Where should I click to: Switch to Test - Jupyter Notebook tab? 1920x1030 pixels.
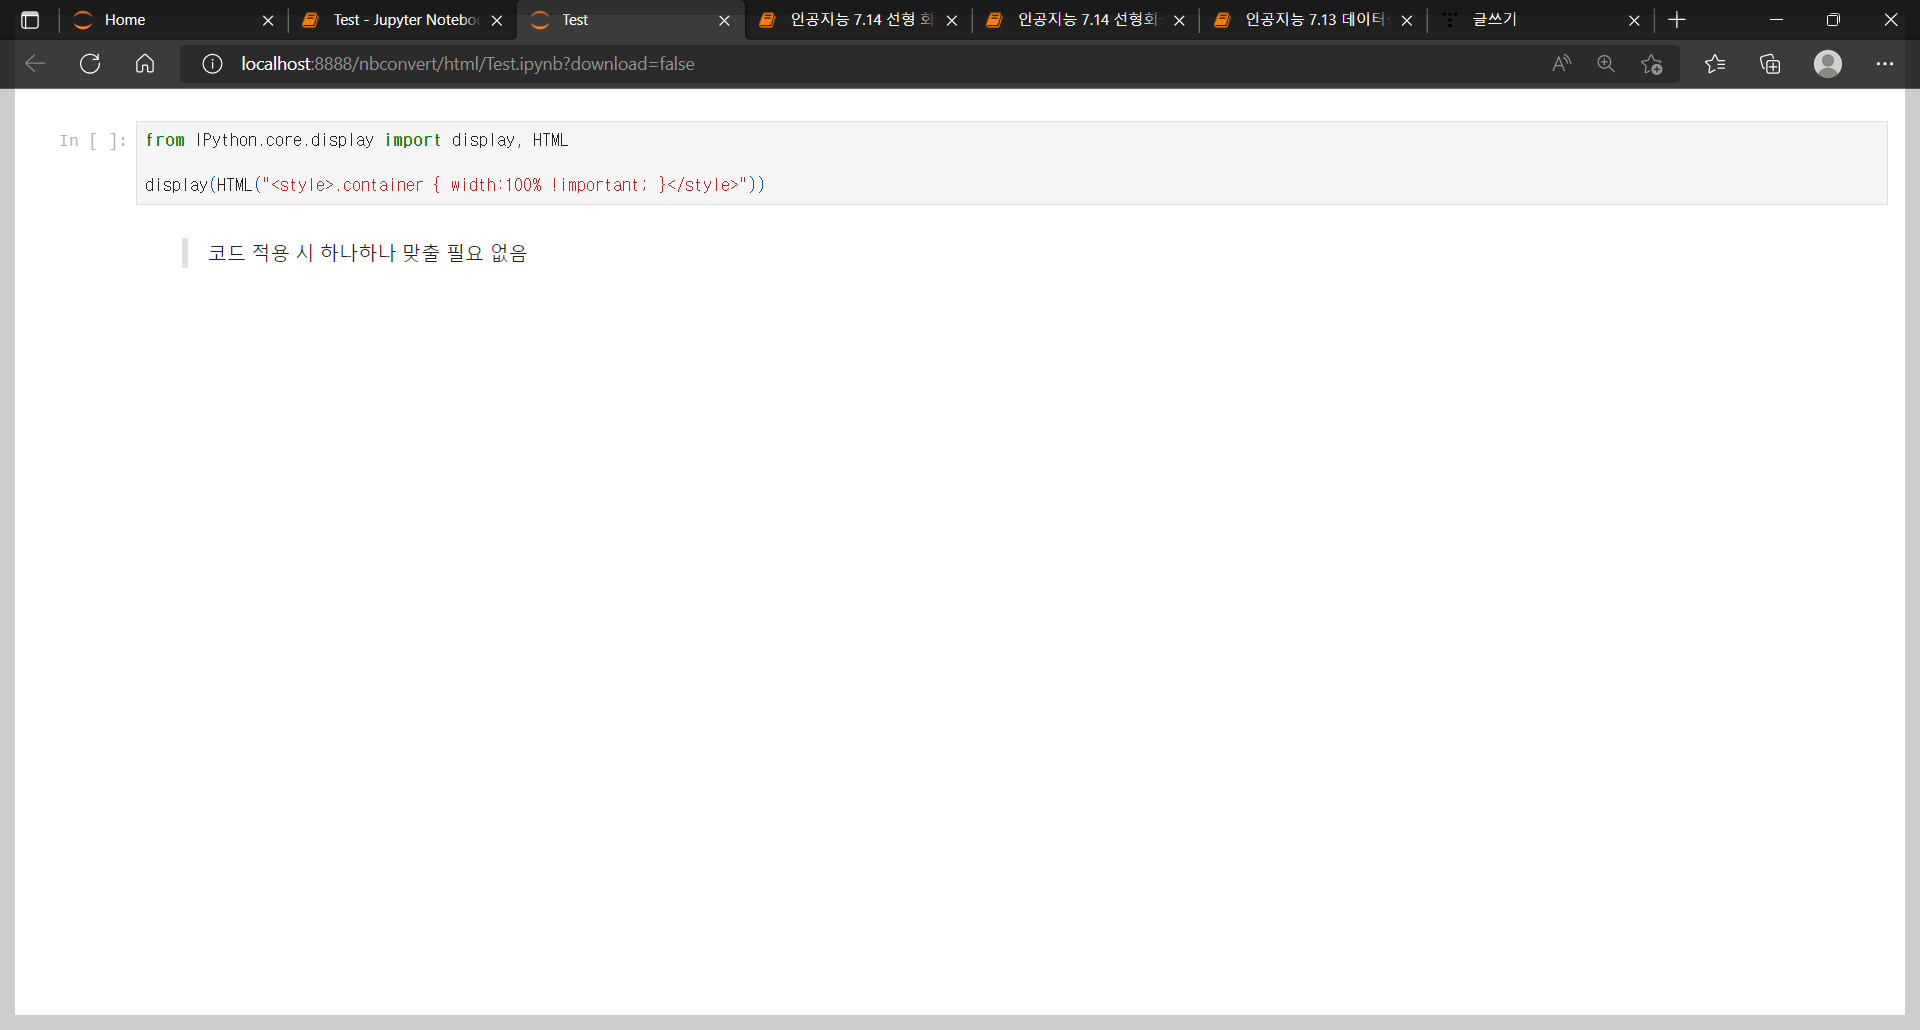pyautogui.click(x=401, y=20)
